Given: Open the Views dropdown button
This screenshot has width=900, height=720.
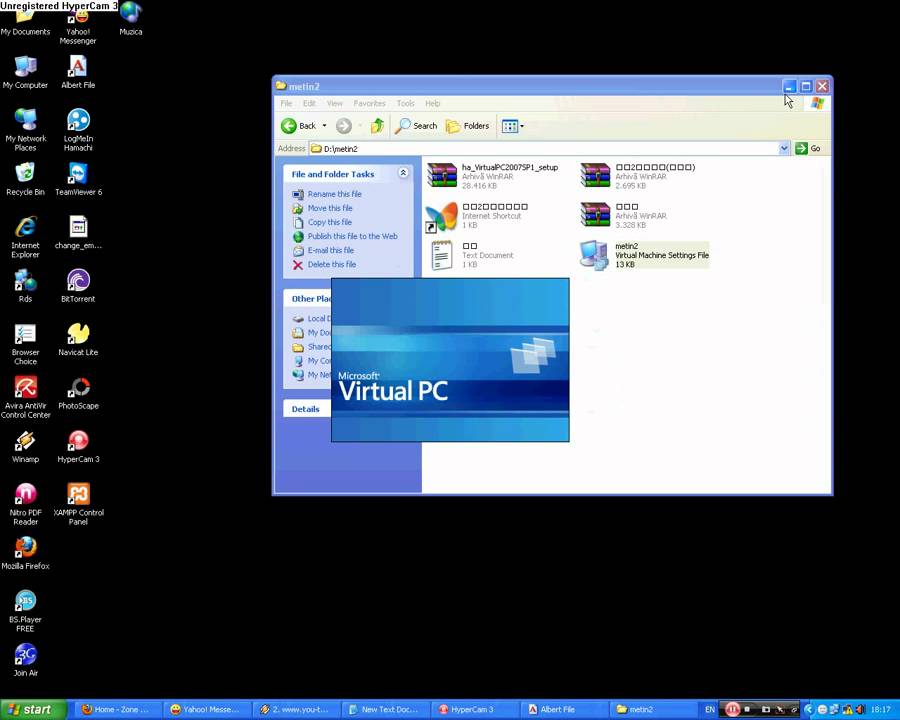Looking at the screenshot, I should click(x=513, y=126).
